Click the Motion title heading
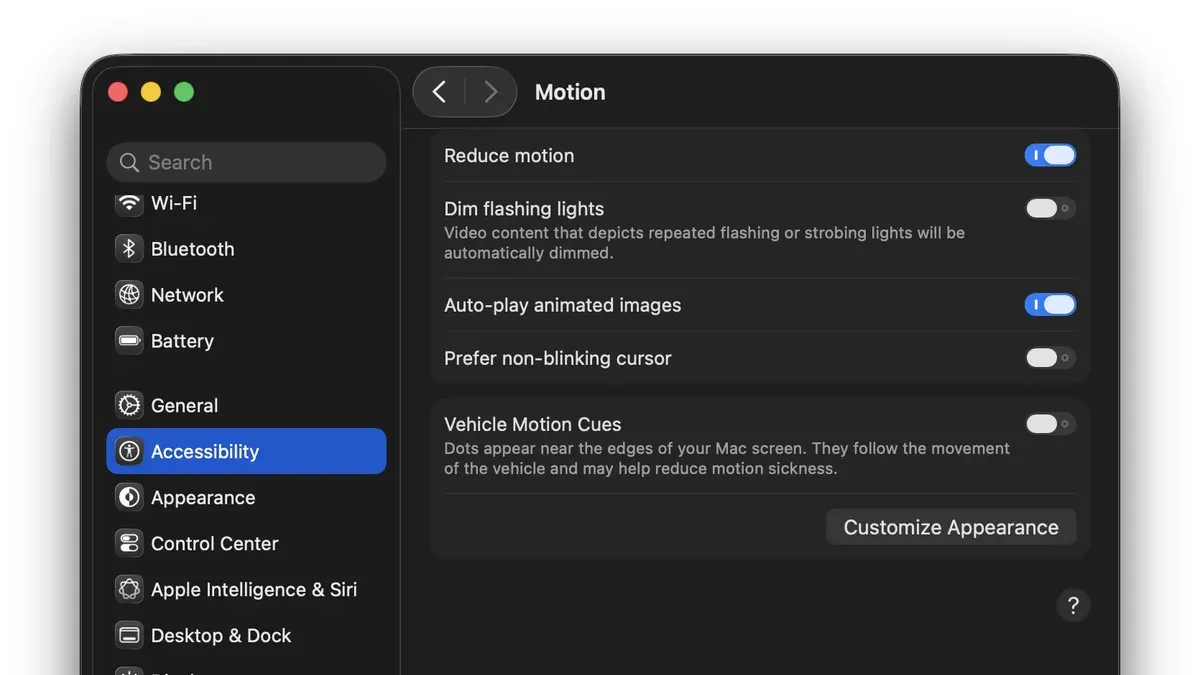 (570, 92)
